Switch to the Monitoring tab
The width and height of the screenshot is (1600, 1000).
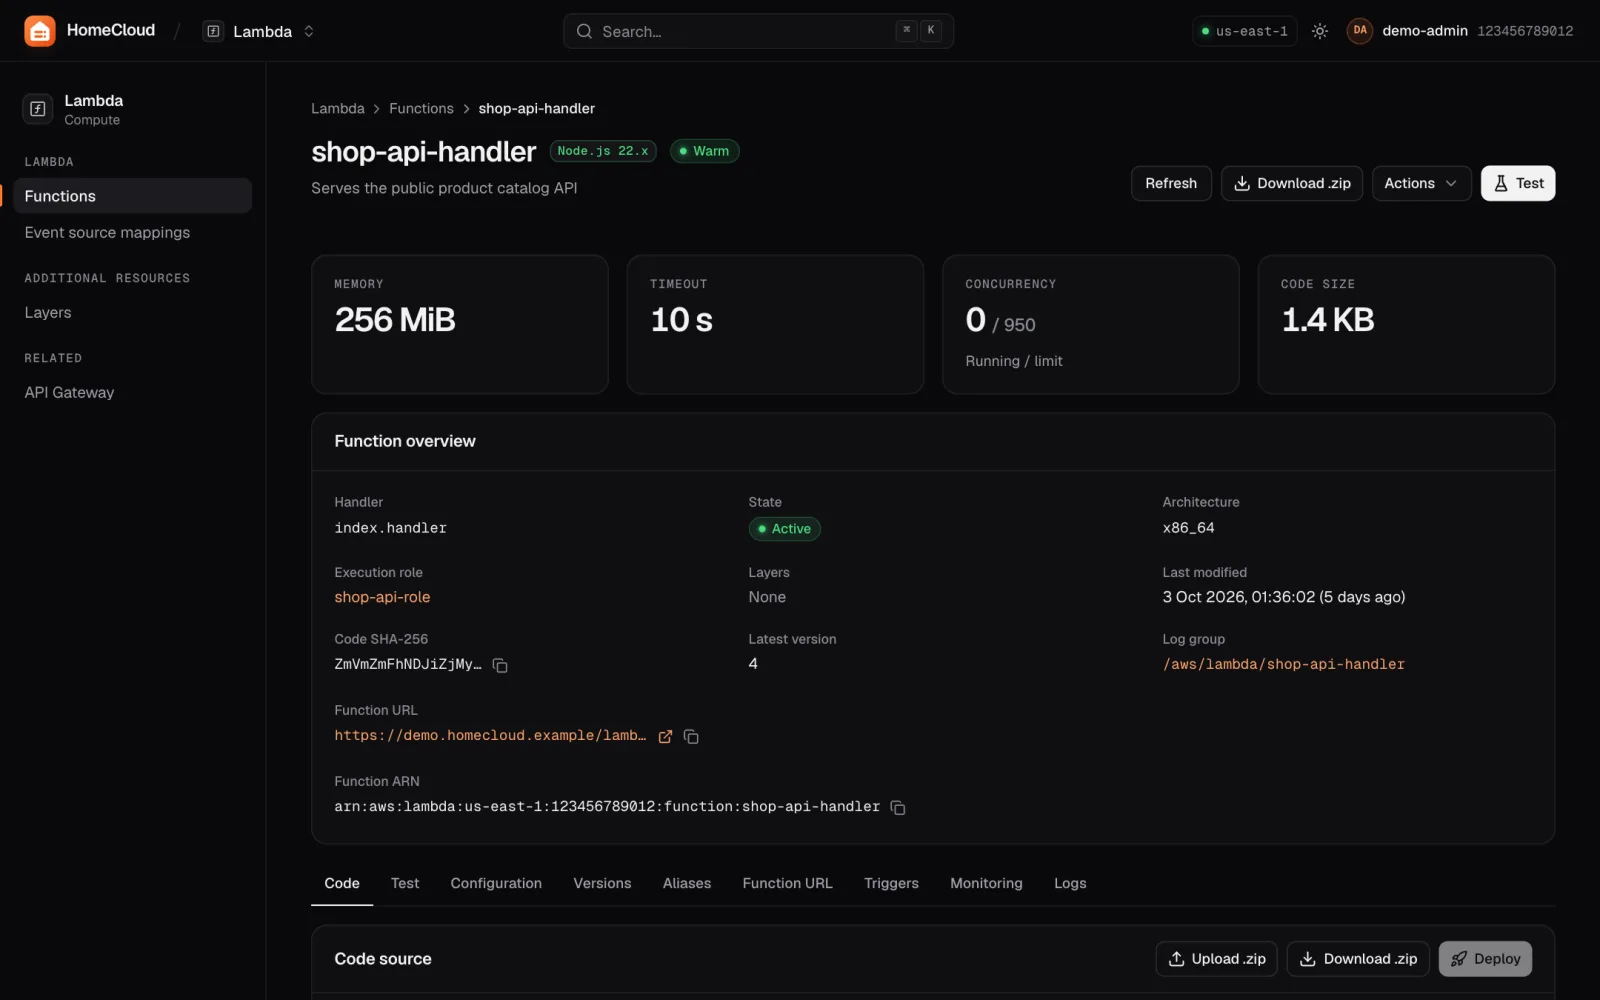point(986,883)
